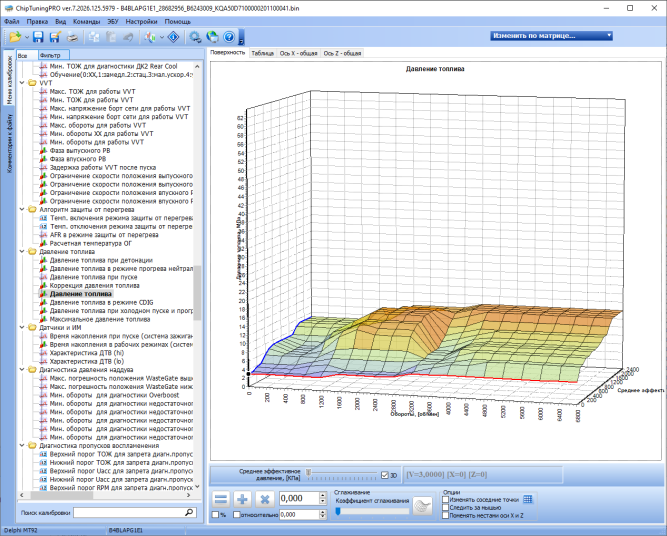Click the compare charts toolbar icon
The image size is (667, 536).
[150, 37]
